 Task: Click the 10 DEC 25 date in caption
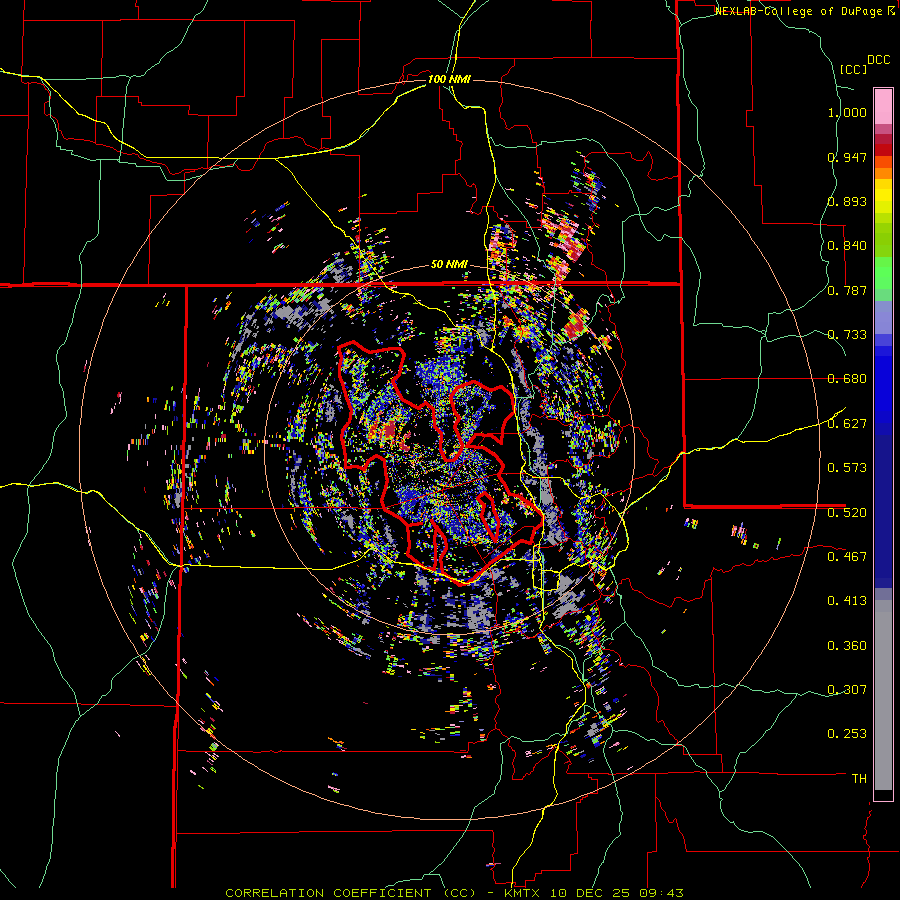(x=590, y=893)
